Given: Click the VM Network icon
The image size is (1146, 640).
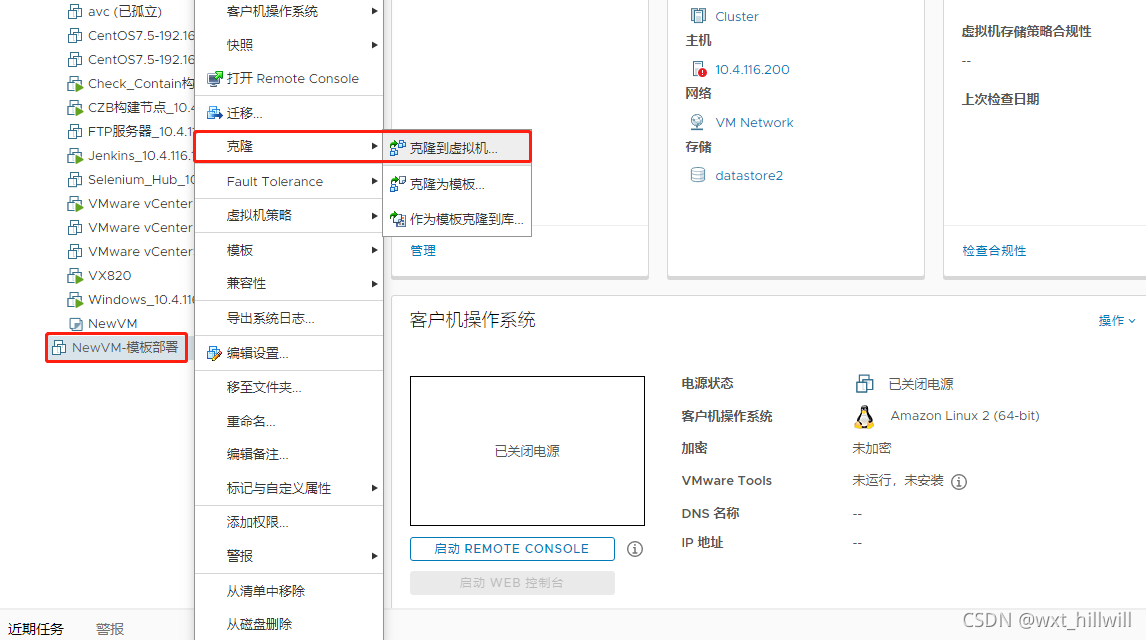Looking at the screenshot, I should pos(697,122).
